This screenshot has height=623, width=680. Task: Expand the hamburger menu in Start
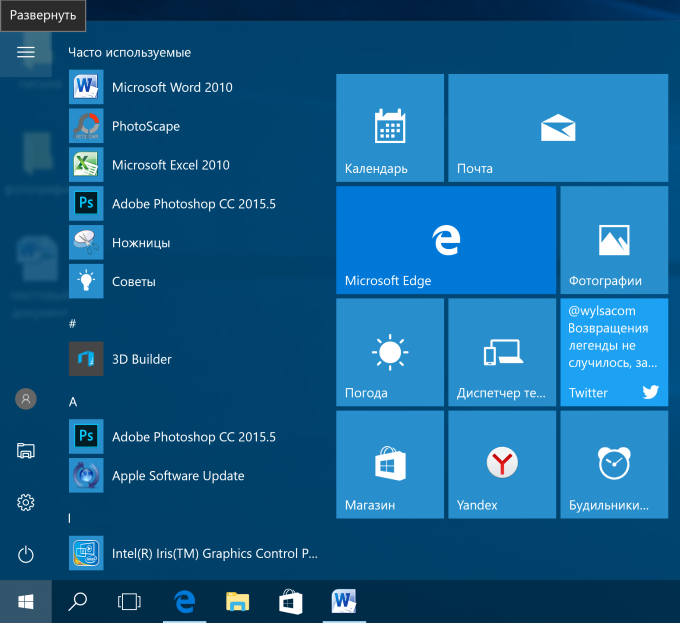(x=26, y=52)
